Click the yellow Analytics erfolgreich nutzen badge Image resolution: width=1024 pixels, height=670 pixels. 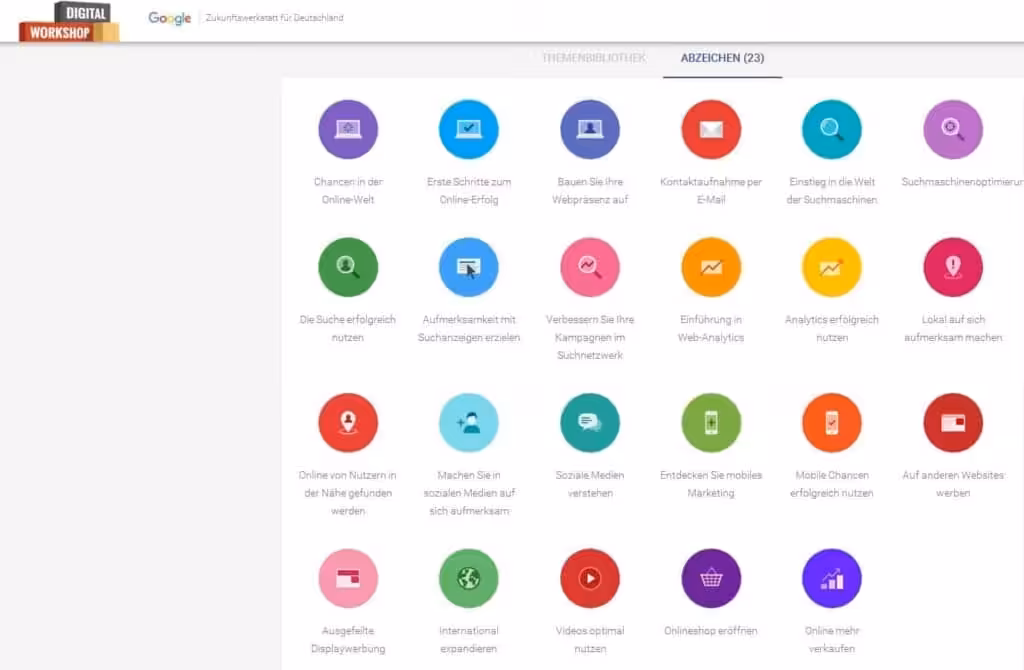coord(832,267)
